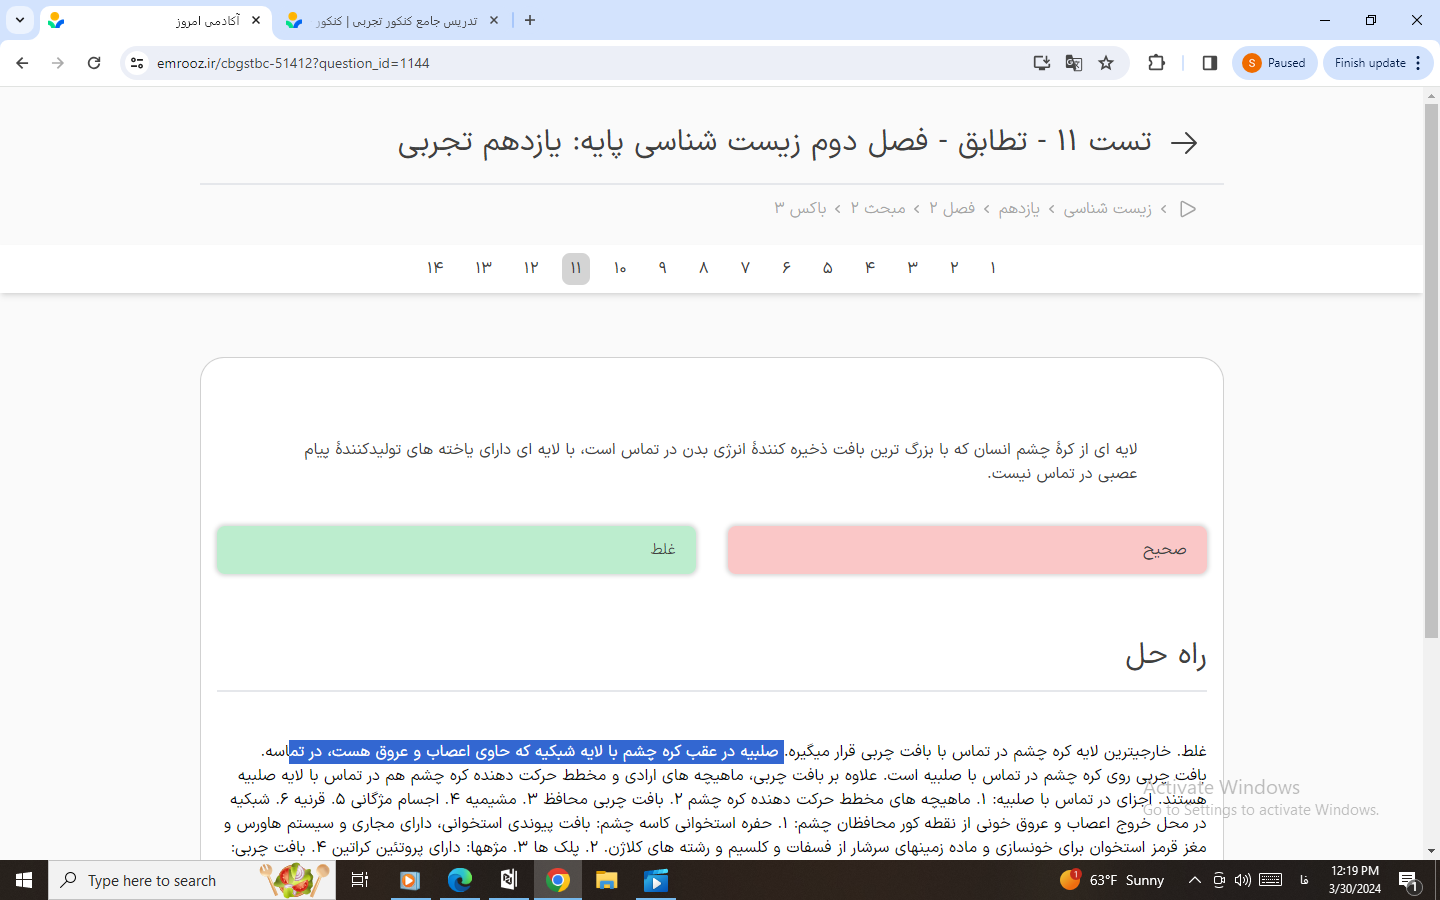Open File Explorer from the taskbar
Viewport: 1440px width, 900px height.
(x=606, y=880)
